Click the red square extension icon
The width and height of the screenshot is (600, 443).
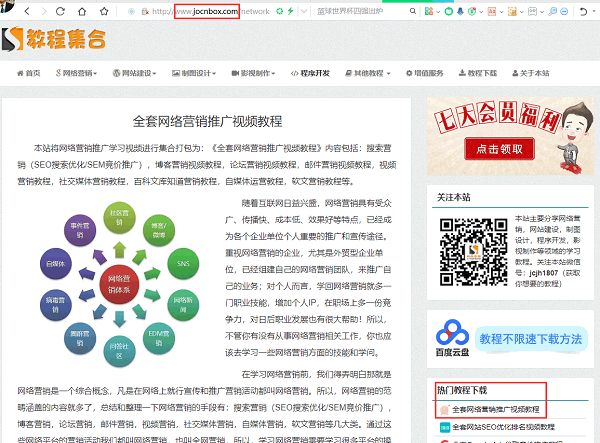pos(492,12)
